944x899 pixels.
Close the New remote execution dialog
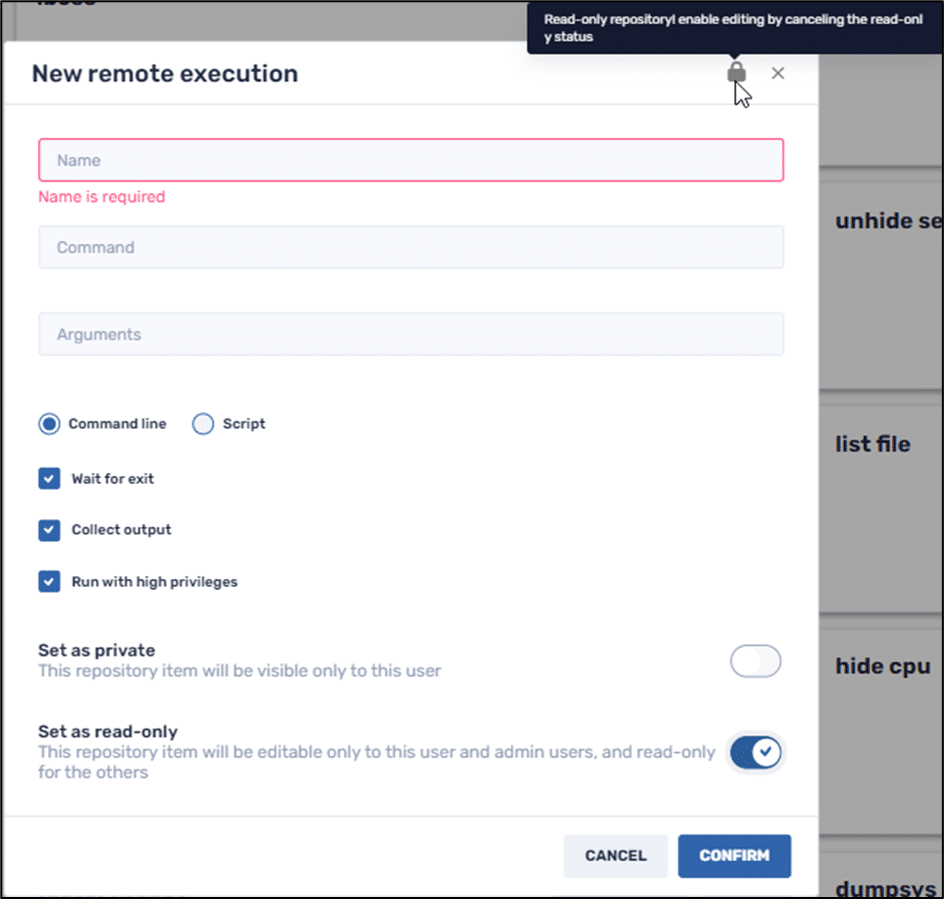pyautogui.click(x=778, y=73)
